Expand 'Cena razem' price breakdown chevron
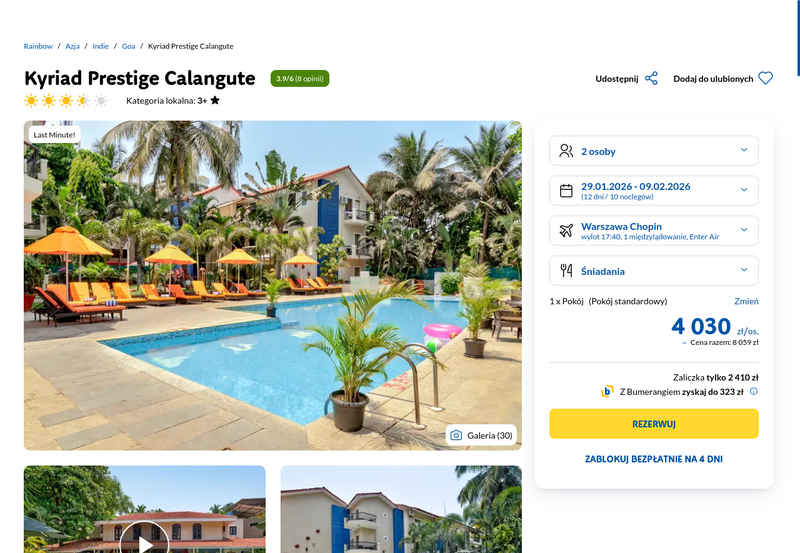 [x=684, y=343]
